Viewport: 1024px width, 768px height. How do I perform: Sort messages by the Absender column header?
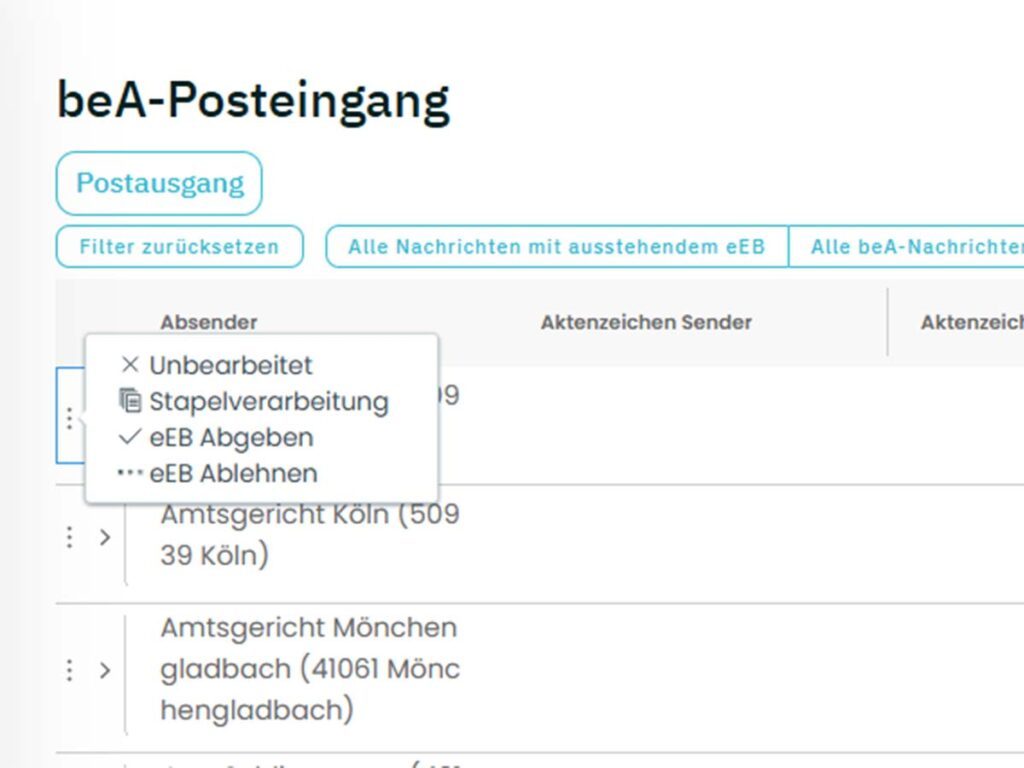click(210, 322)
